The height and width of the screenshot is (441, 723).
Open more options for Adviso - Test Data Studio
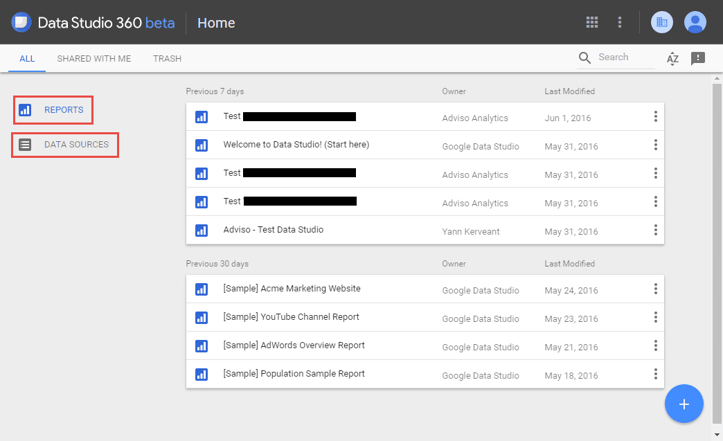[655, 230]
